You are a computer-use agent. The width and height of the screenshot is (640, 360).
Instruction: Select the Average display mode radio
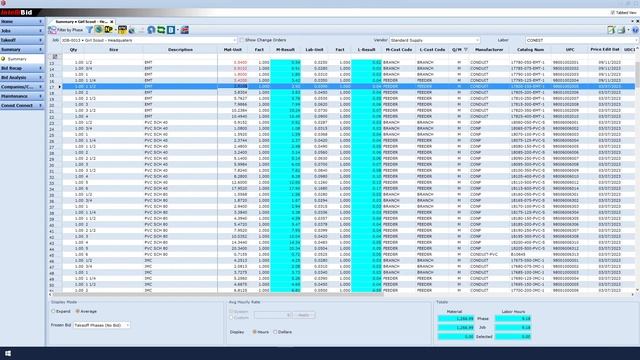78,311
